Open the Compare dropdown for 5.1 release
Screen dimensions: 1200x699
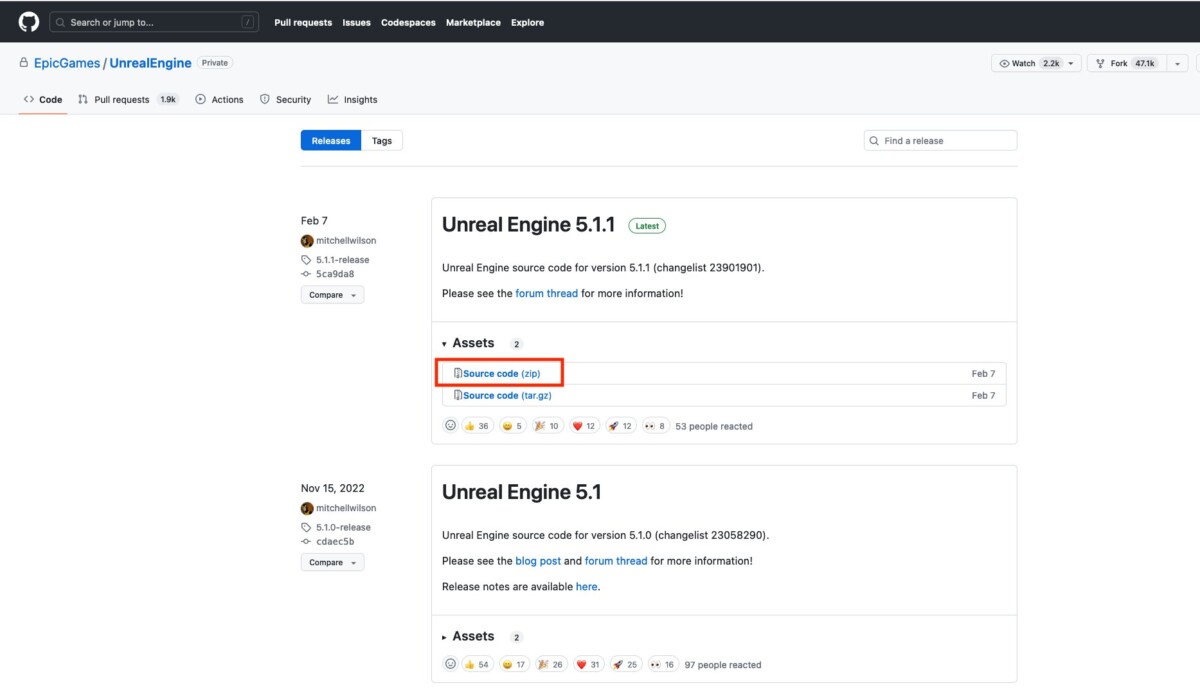[x=332, y=563]
